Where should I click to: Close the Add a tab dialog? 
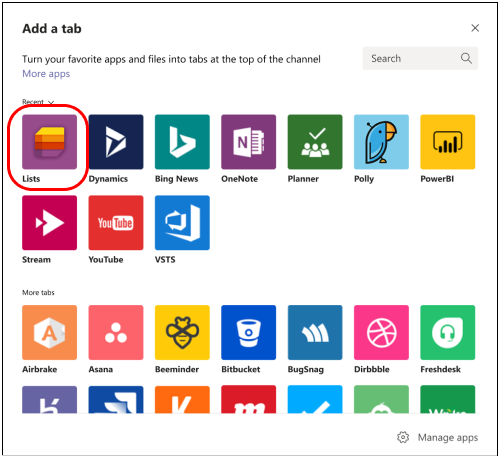click(475, 28)
